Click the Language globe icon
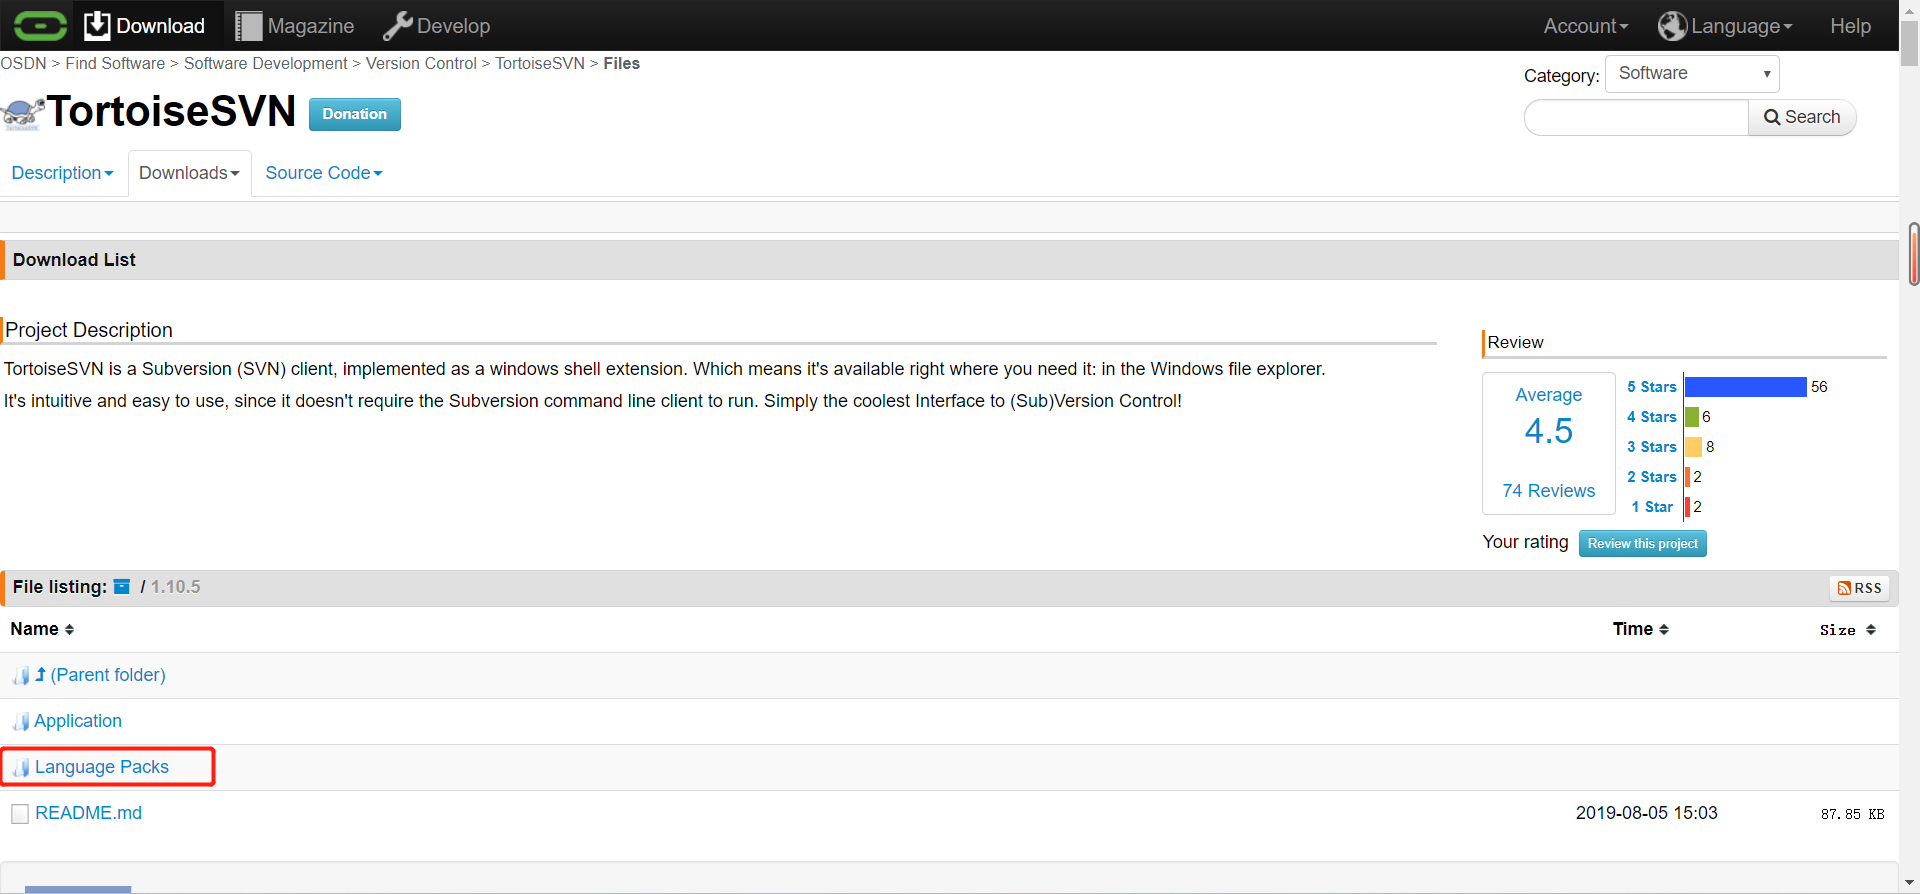This screenshot has height=894, width=1920. [x=1672, y=26]
